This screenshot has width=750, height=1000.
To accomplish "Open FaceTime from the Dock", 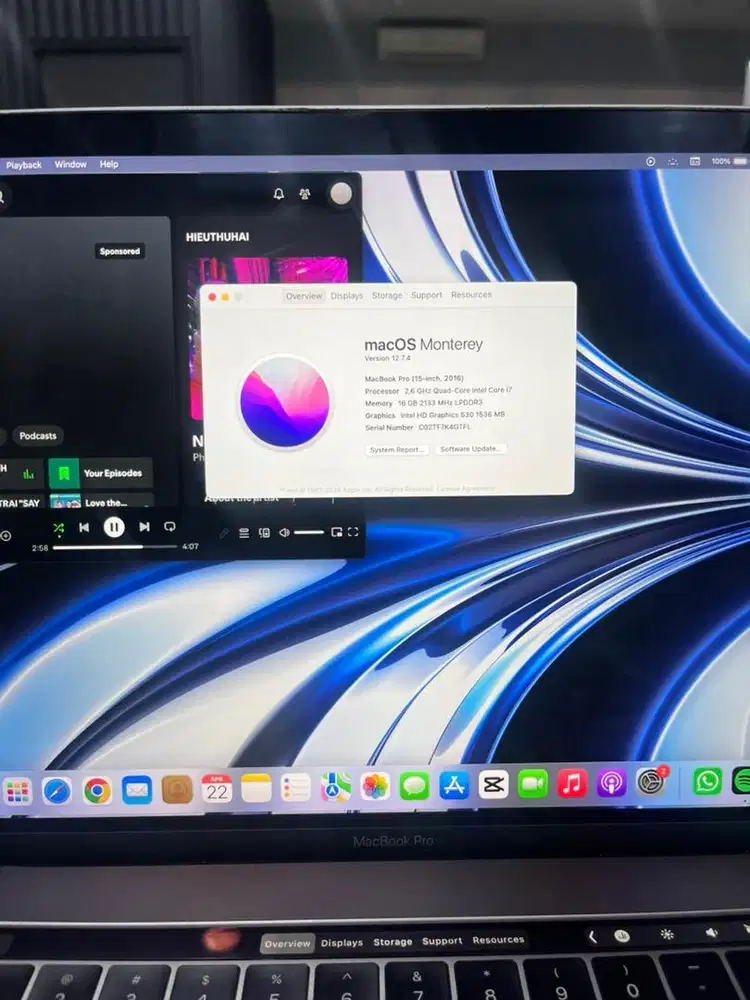I will pos(533,784).
